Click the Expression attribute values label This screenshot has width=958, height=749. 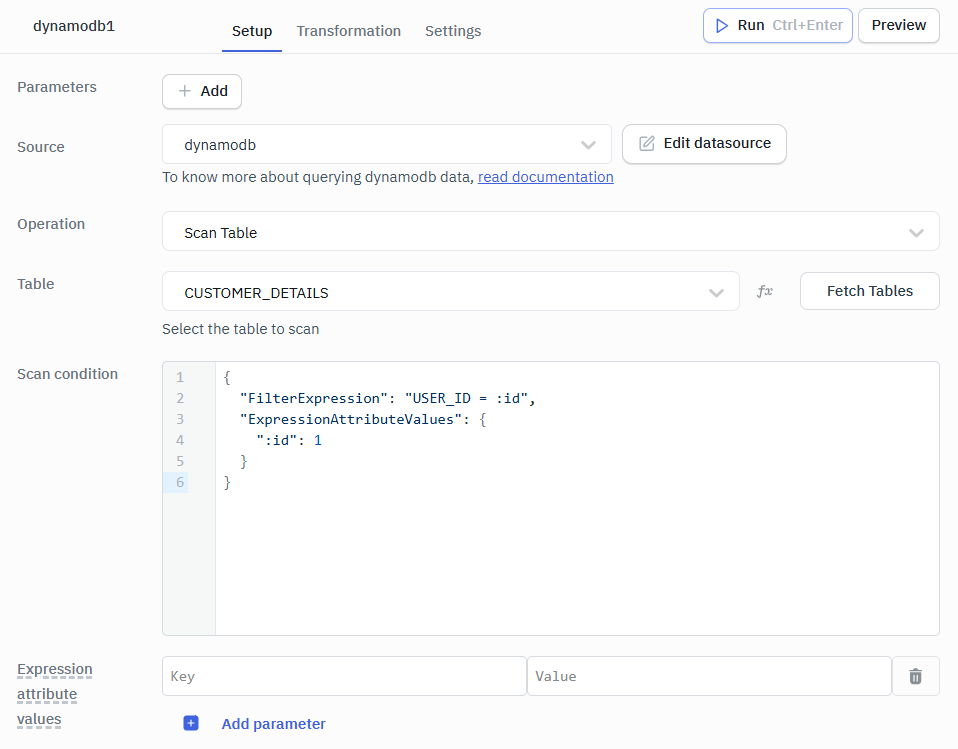54,694
